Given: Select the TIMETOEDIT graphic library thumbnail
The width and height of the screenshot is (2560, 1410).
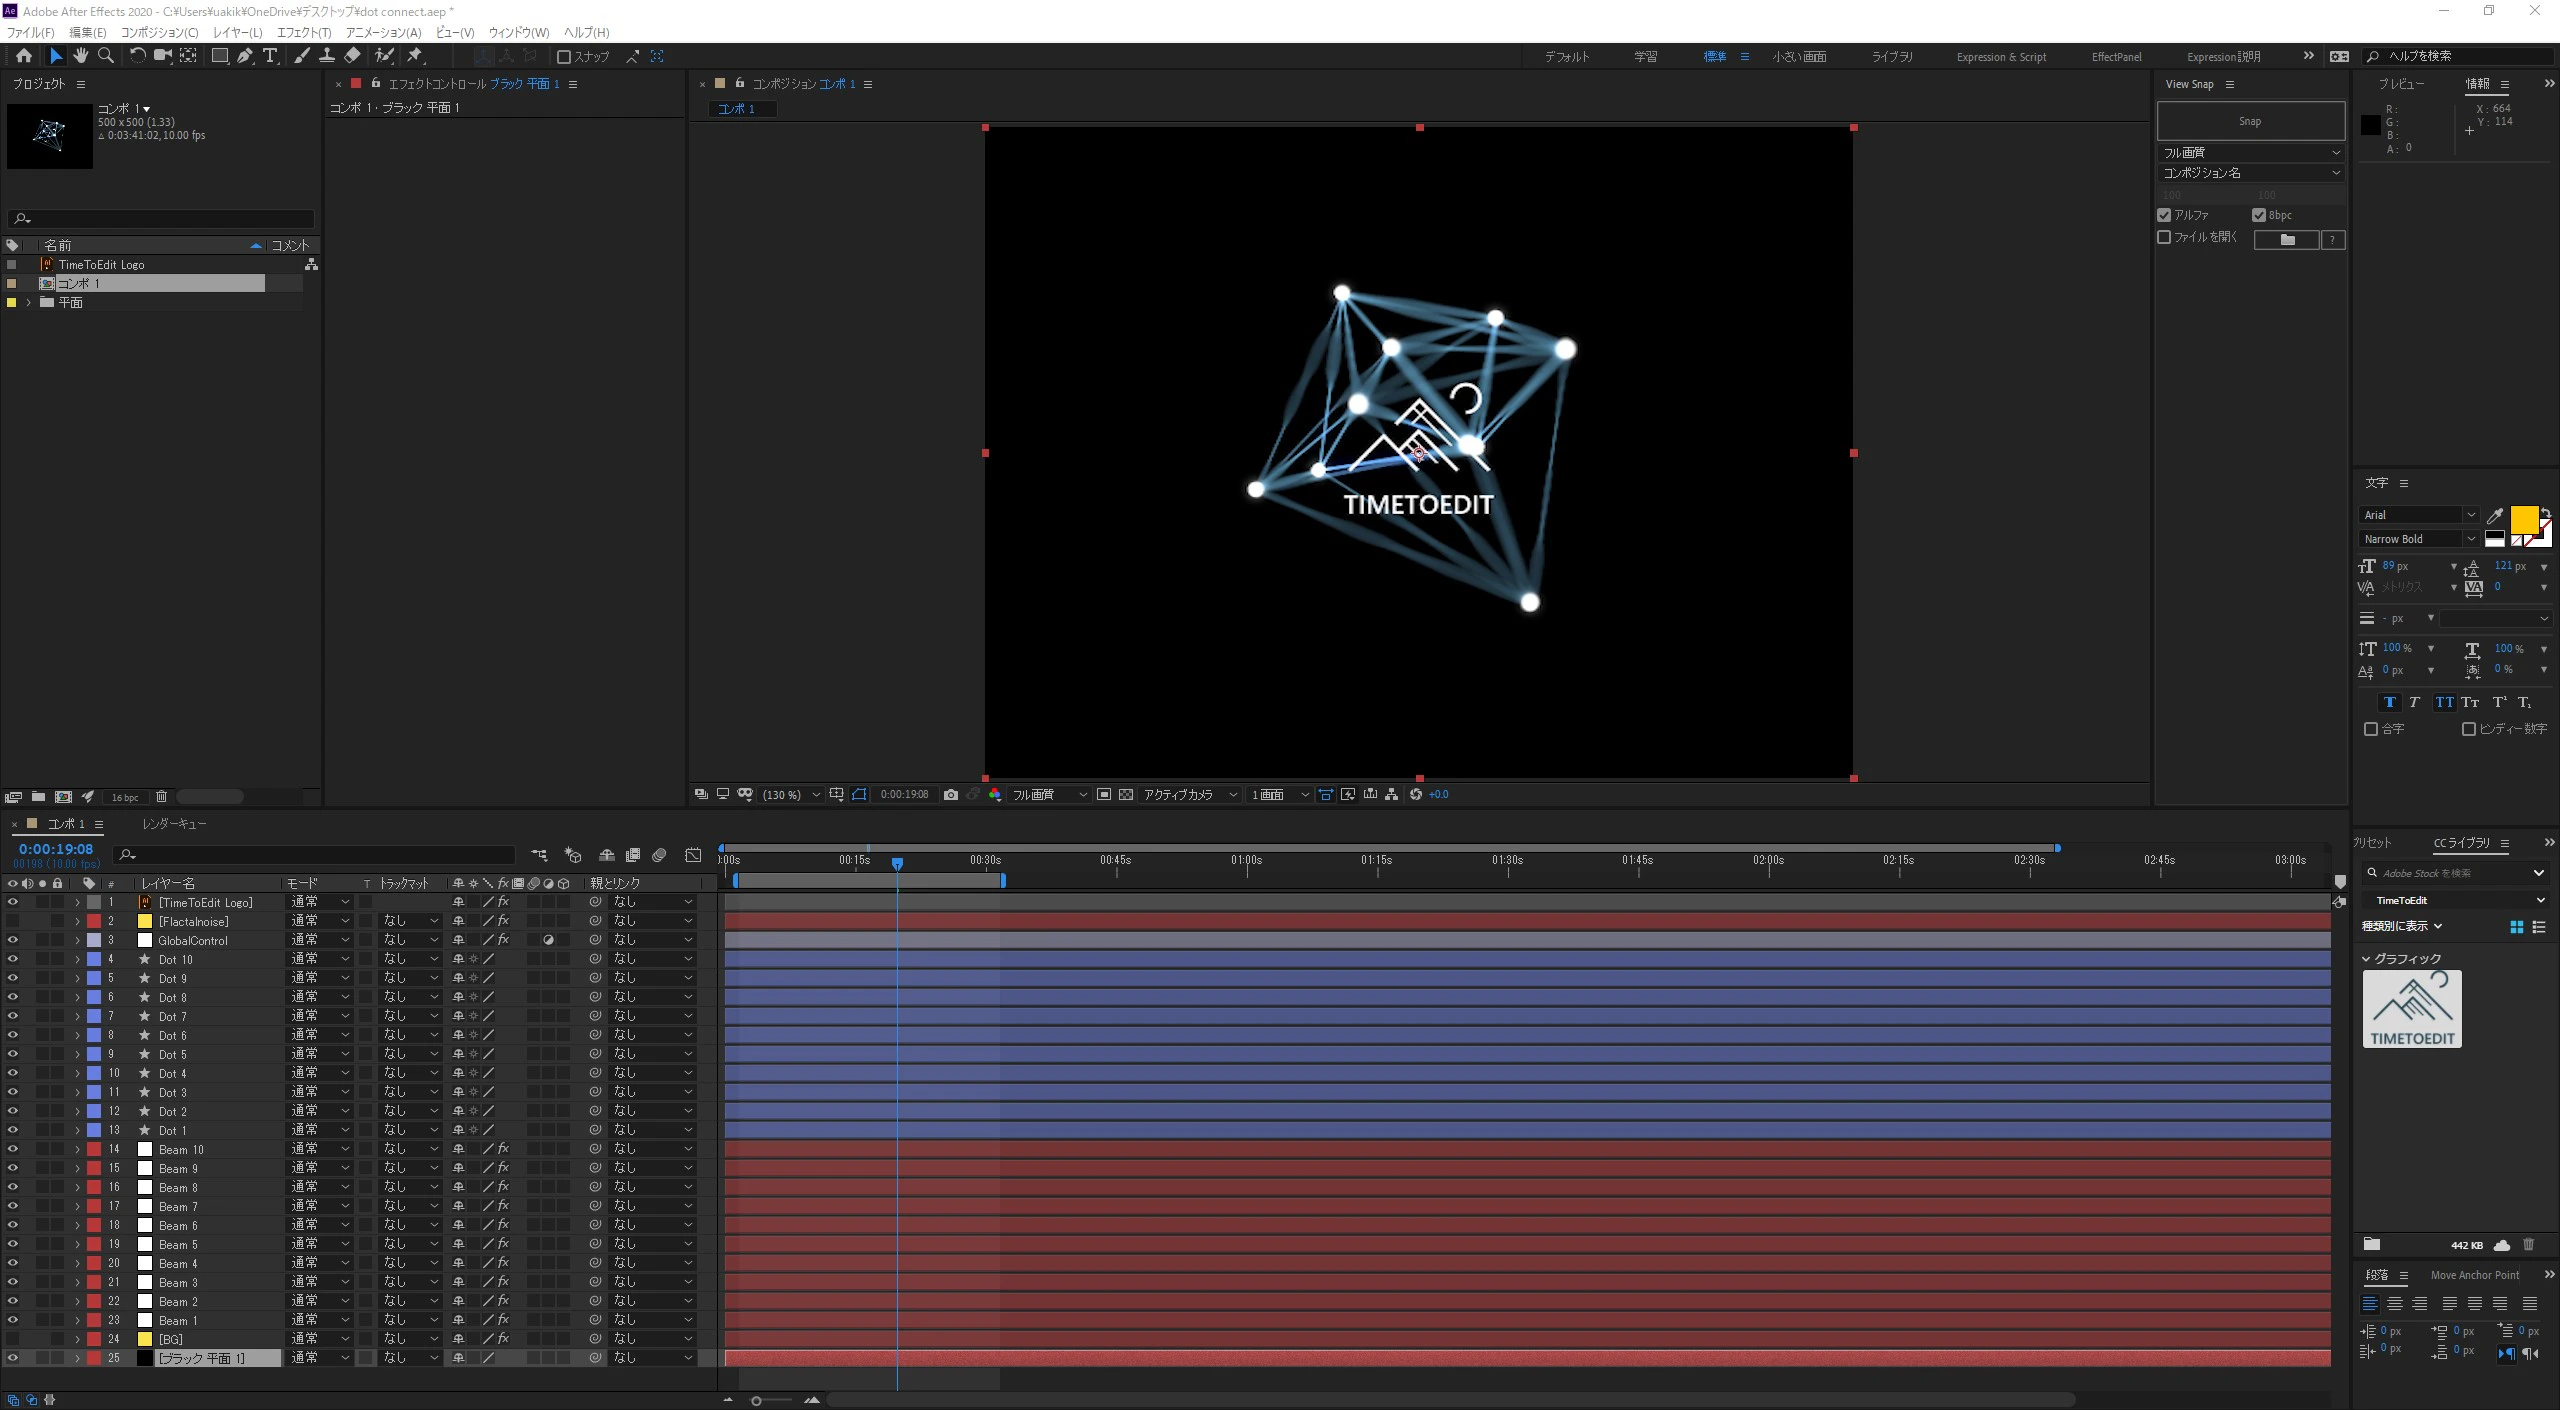Looking at the screenshot, I should tap(2411, 1009).
